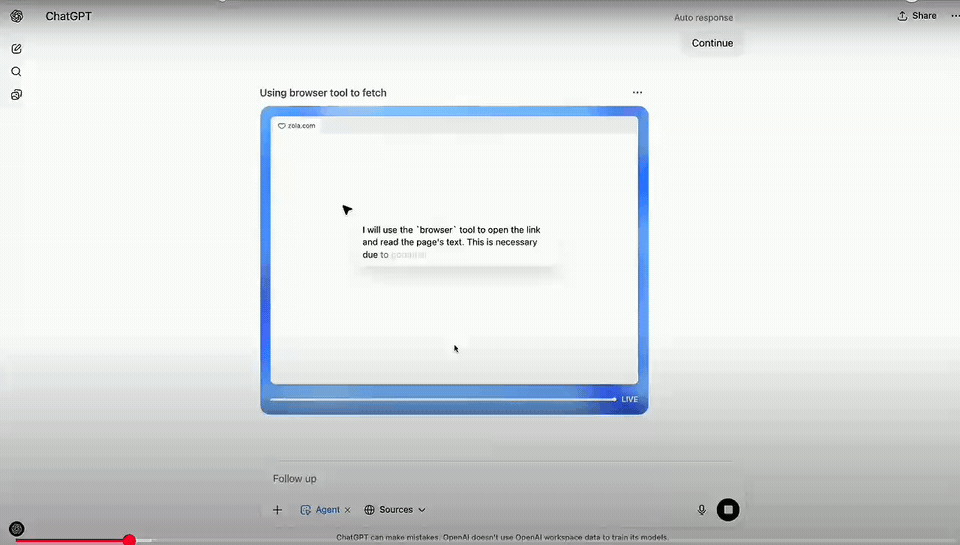Viewport: 960px width, 545px height.
Task: Start a new chat with the compose icon
Action: 17,48
